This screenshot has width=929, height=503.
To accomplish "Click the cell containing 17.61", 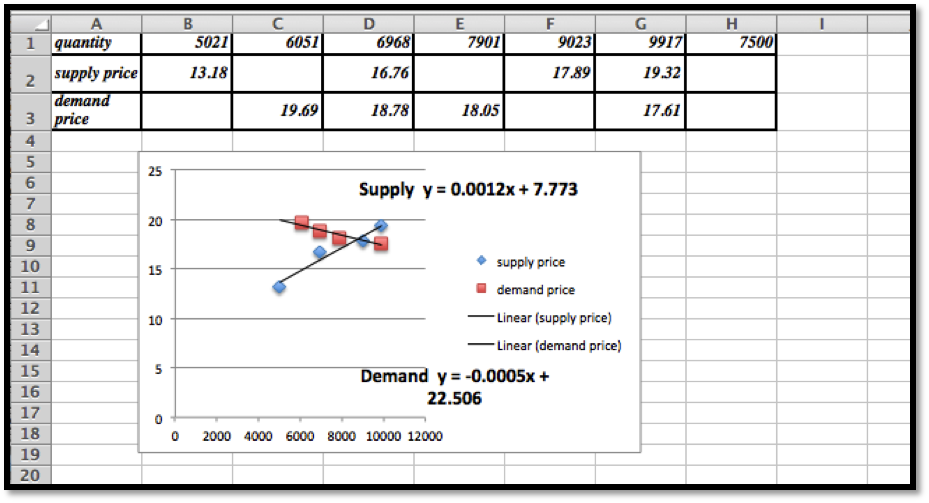I will (x=640, y=111).
